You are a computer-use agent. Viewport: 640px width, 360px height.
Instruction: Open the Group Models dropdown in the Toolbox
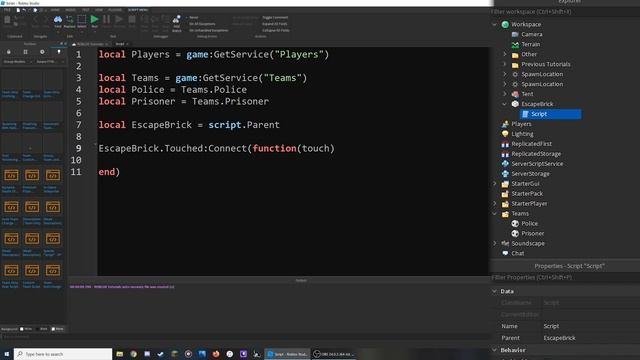[x=17, y=62]
